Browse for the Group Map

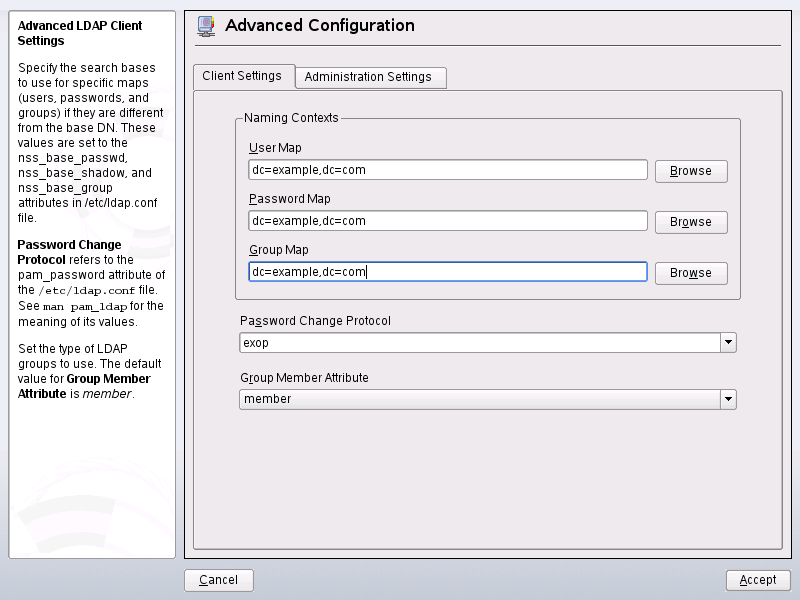[691, 273]
